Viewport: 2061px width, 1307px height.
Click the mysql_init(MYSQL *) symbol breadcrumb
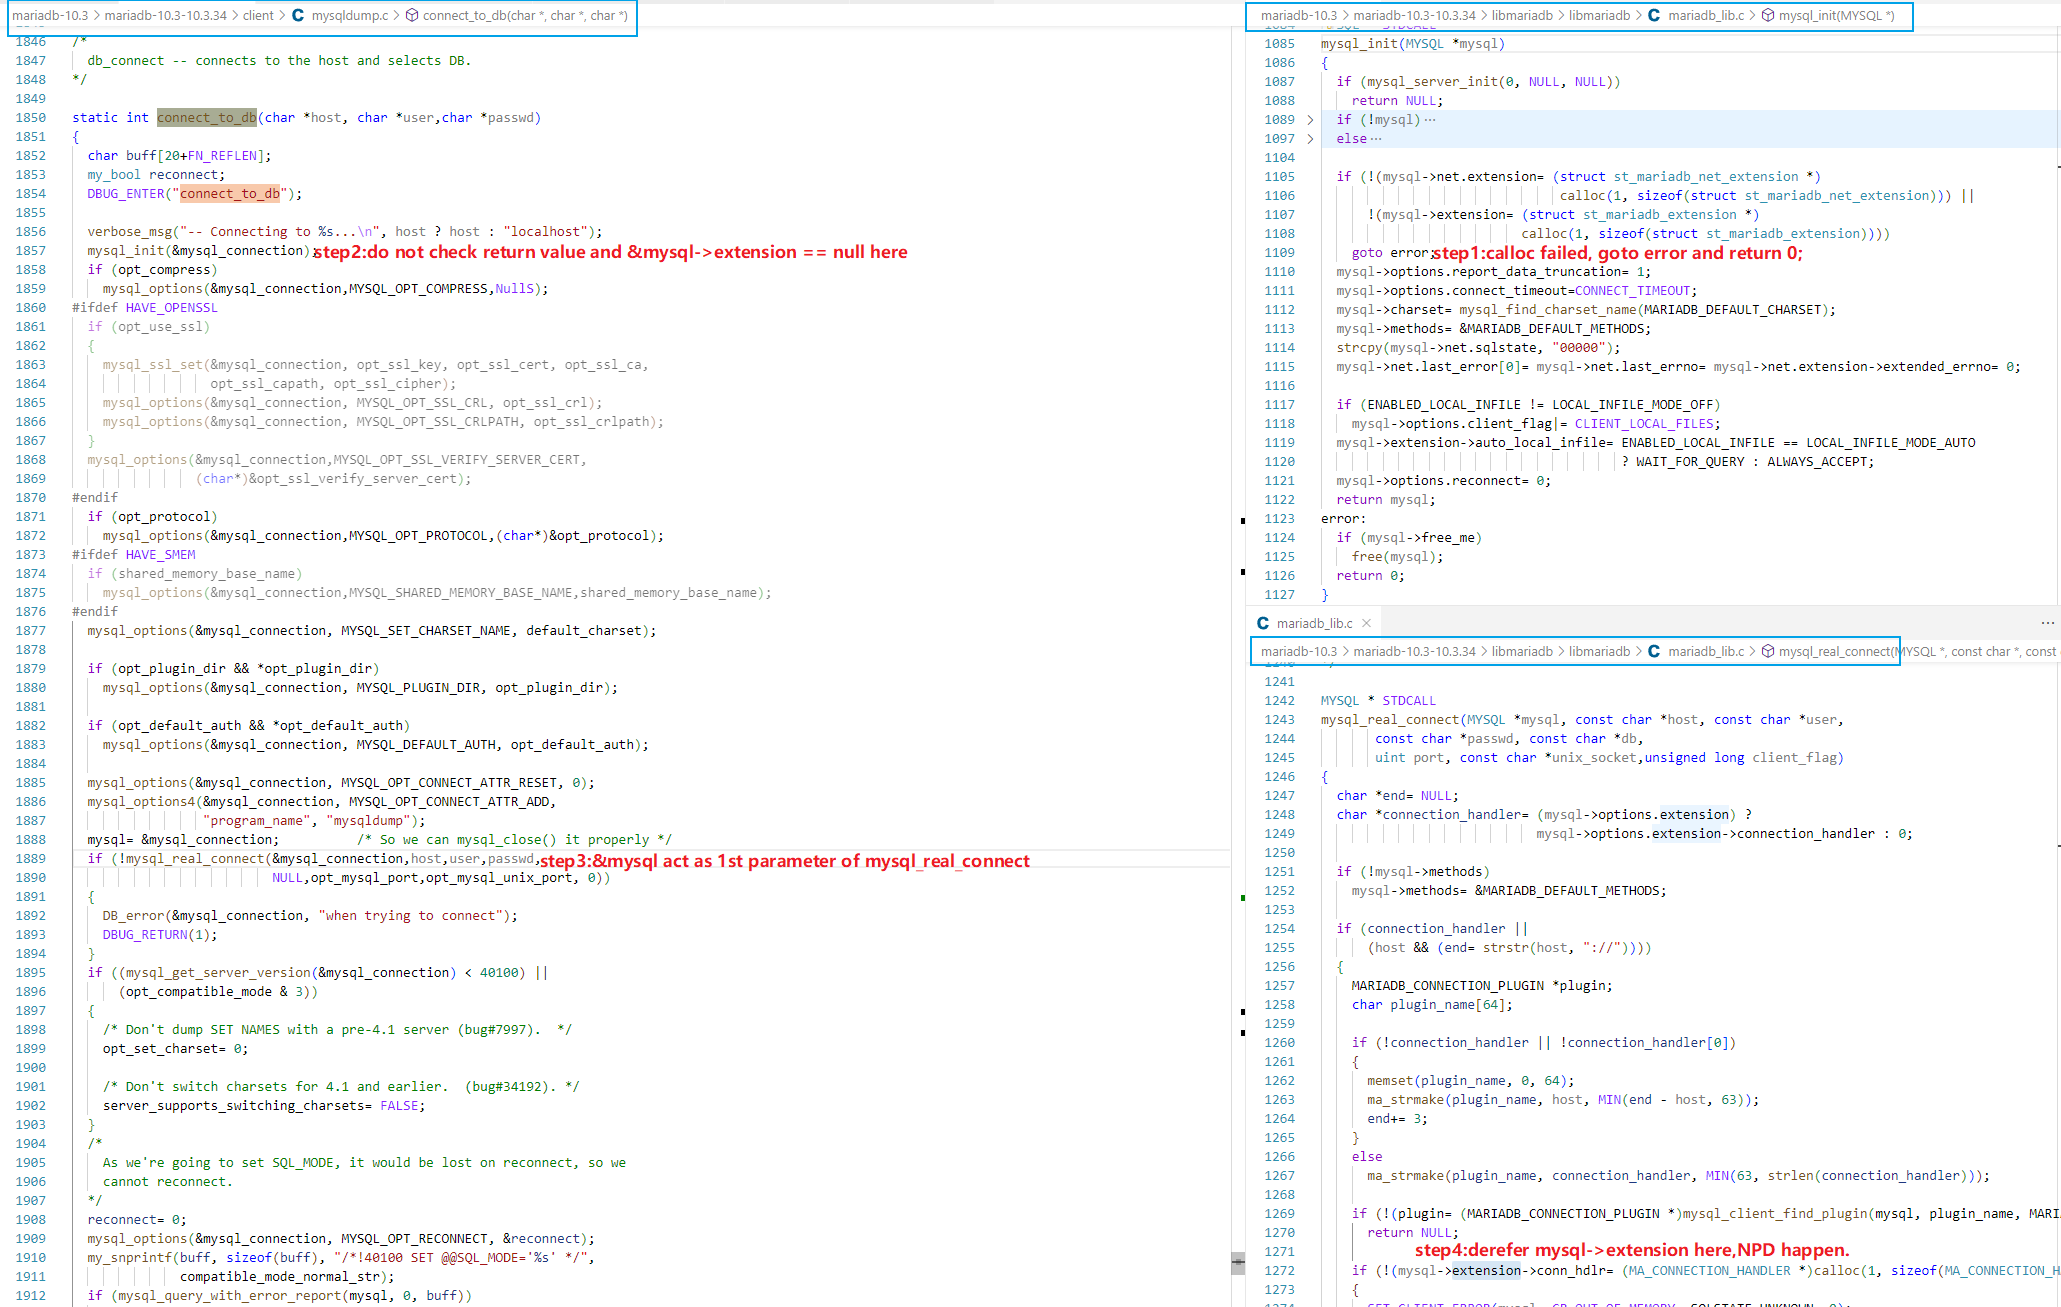coord(1836,15)
